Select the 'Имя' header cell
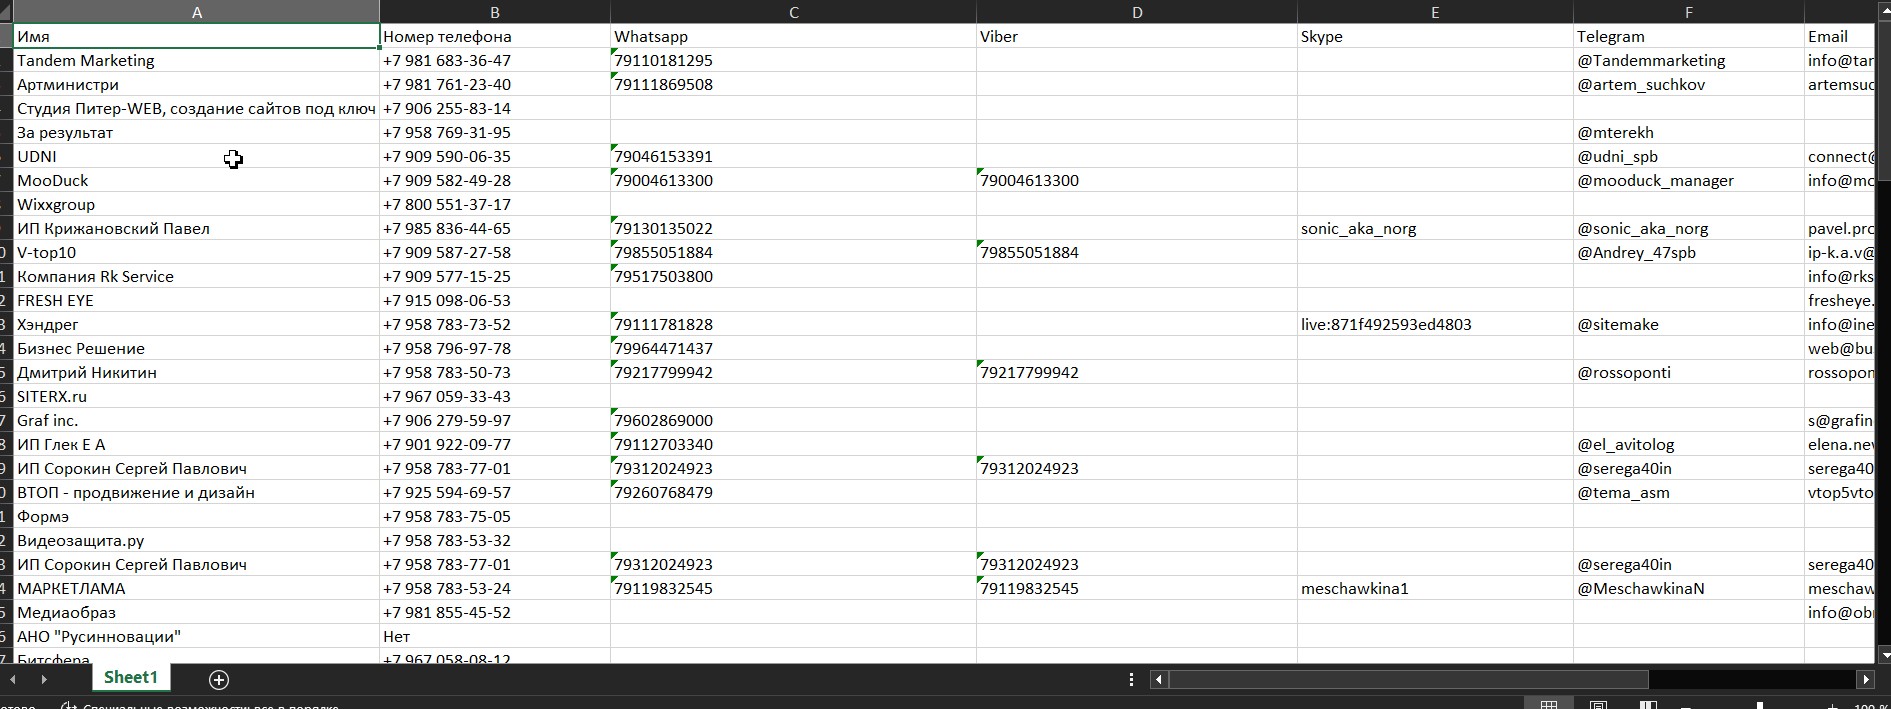 pos(197,36)
